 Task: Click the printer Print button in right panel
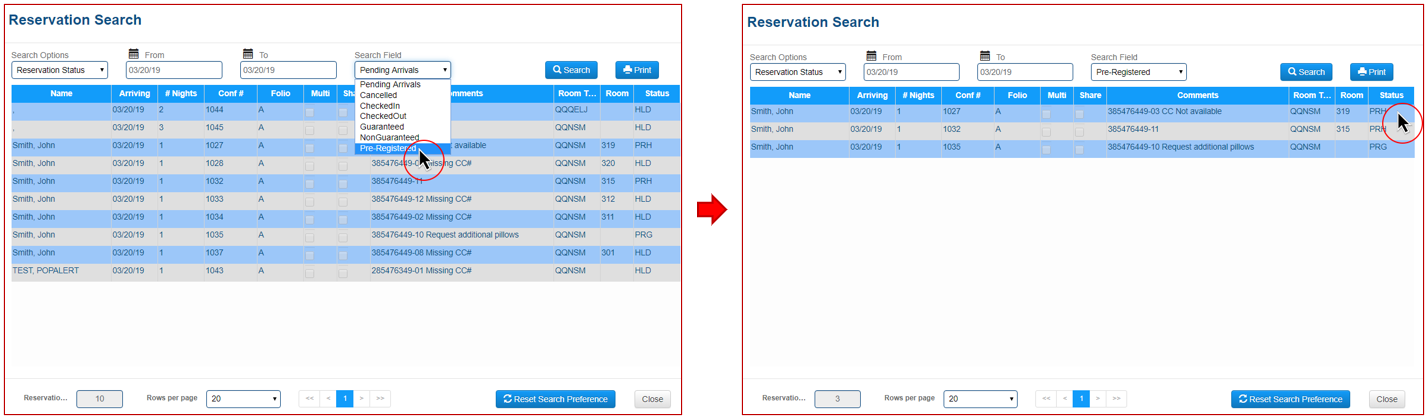coord(1371,72)
